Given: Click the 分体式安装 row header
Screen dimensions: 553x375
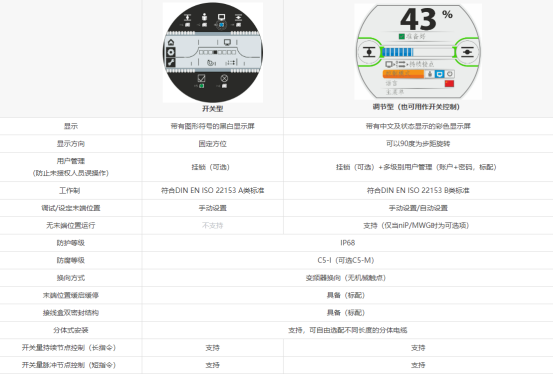Looking at the screenshot, I should 71,330.
